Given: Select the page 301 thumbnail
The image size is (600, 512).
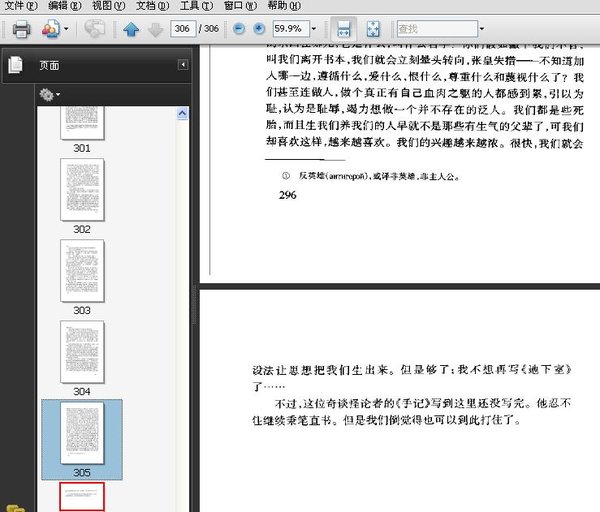Looking at the screenshot, I should click(x=82, y=122).
